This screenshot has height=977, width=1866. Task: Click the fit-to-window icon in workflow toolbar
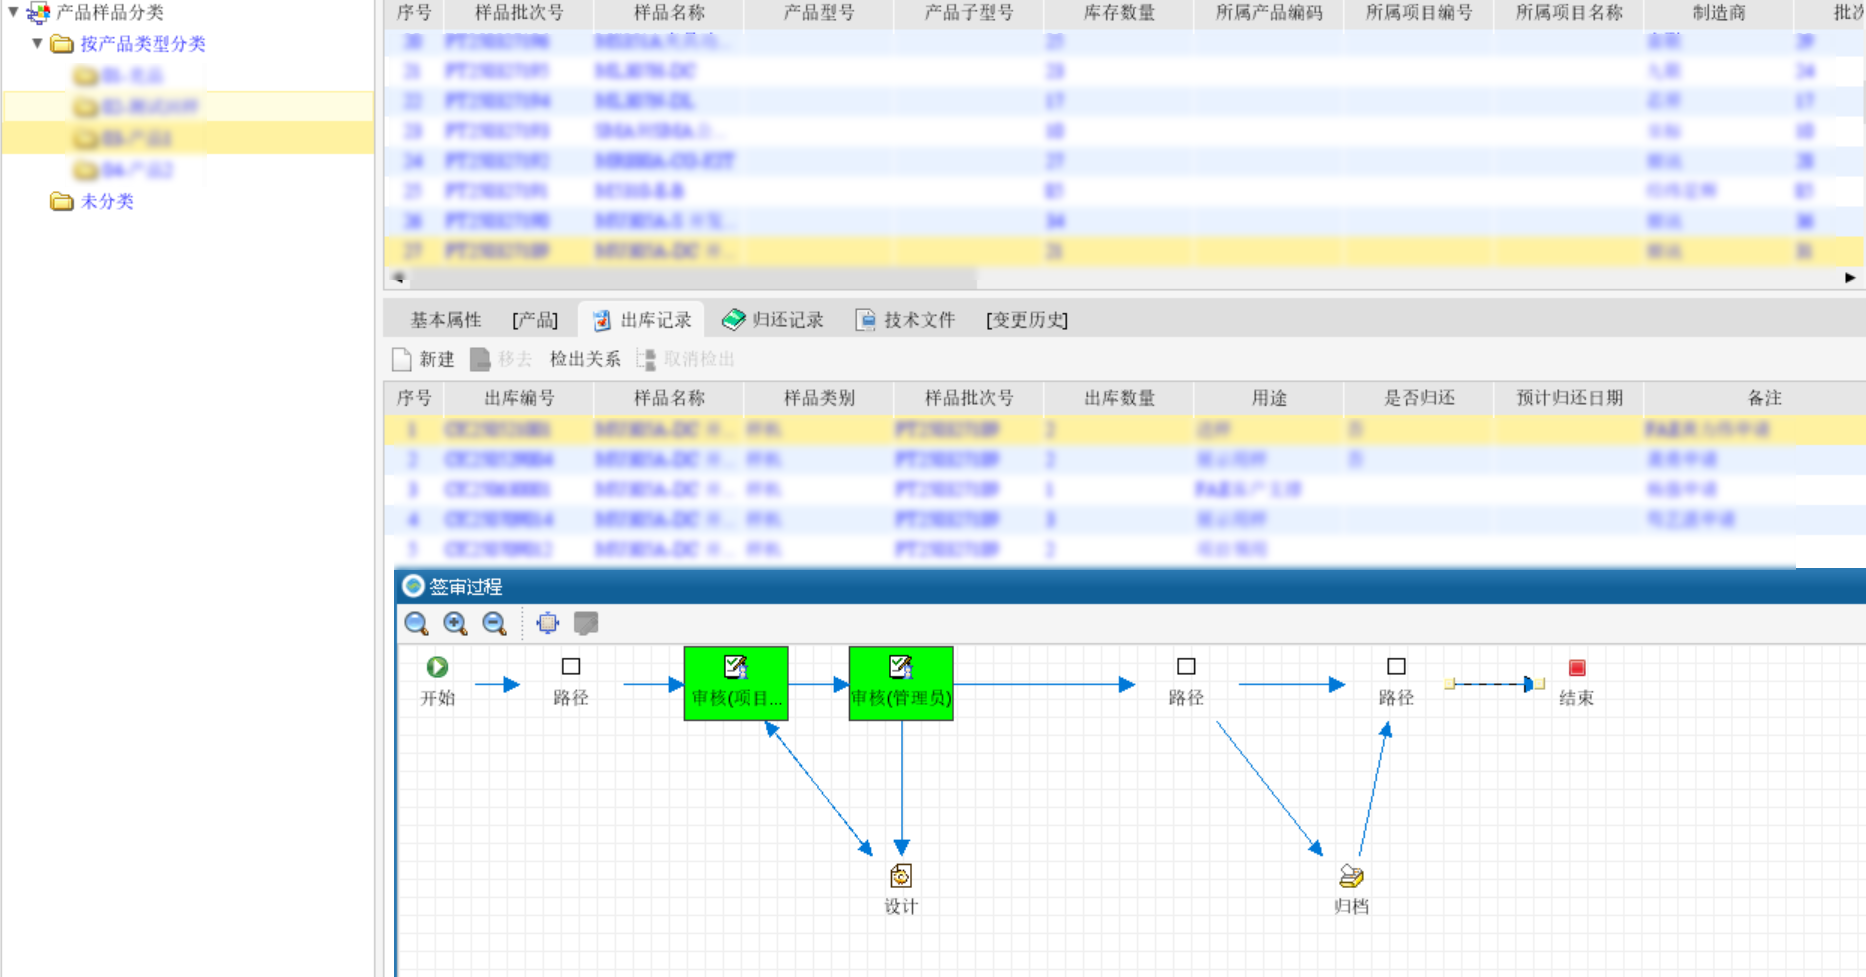[x=547, y=624]
